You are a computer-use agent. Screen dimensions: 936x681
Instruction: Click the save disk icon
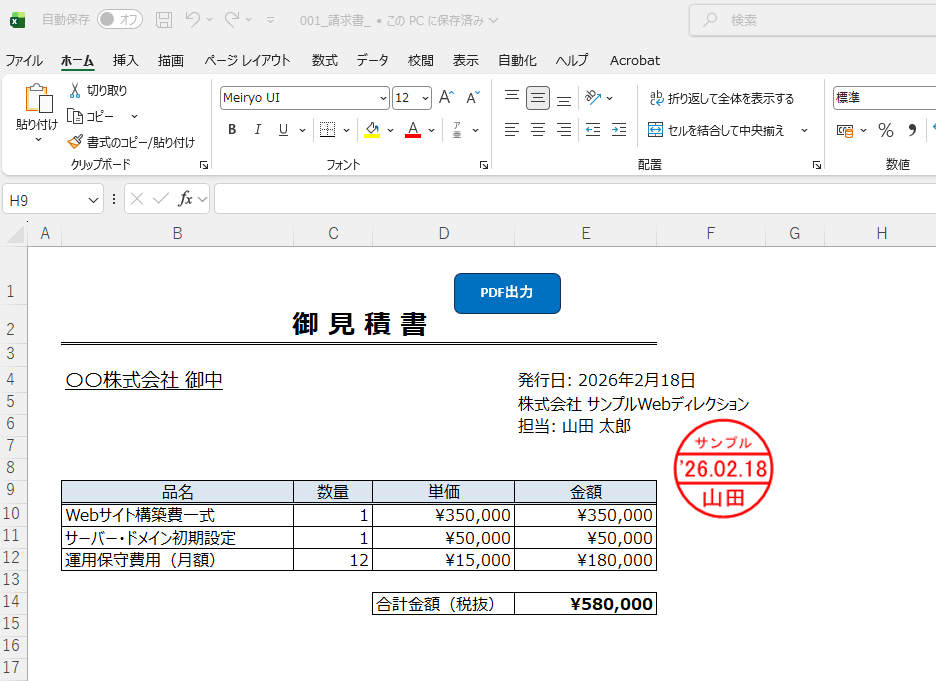click(164, 20)
